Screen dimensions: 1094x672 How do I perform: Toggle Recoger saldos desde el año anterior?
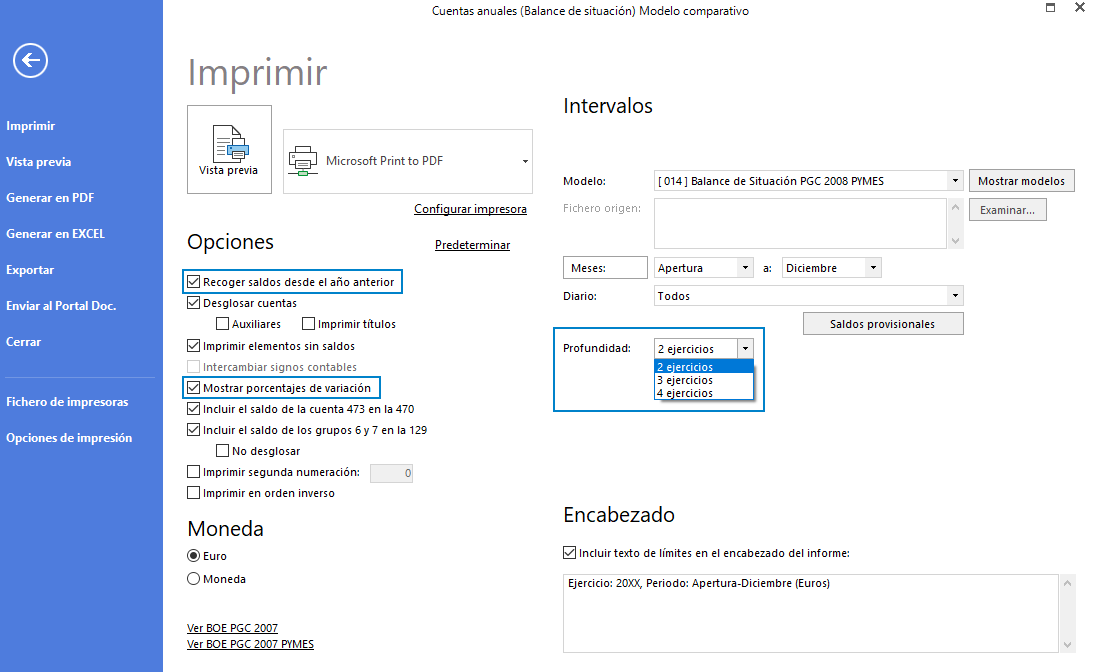[x=194, y=282]
